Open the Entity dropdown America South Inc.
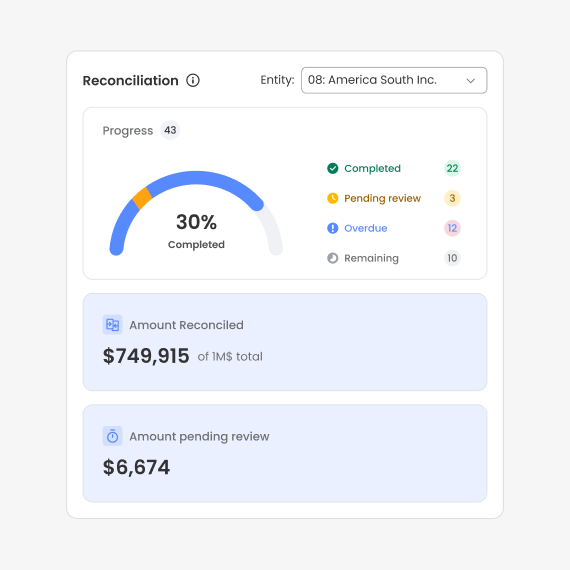The height and width of the screenshot is (570, 570). 394,80
